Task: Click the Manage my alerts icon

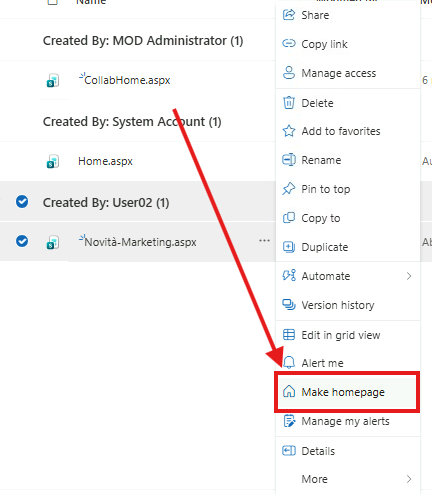Action: click(289, 421)
